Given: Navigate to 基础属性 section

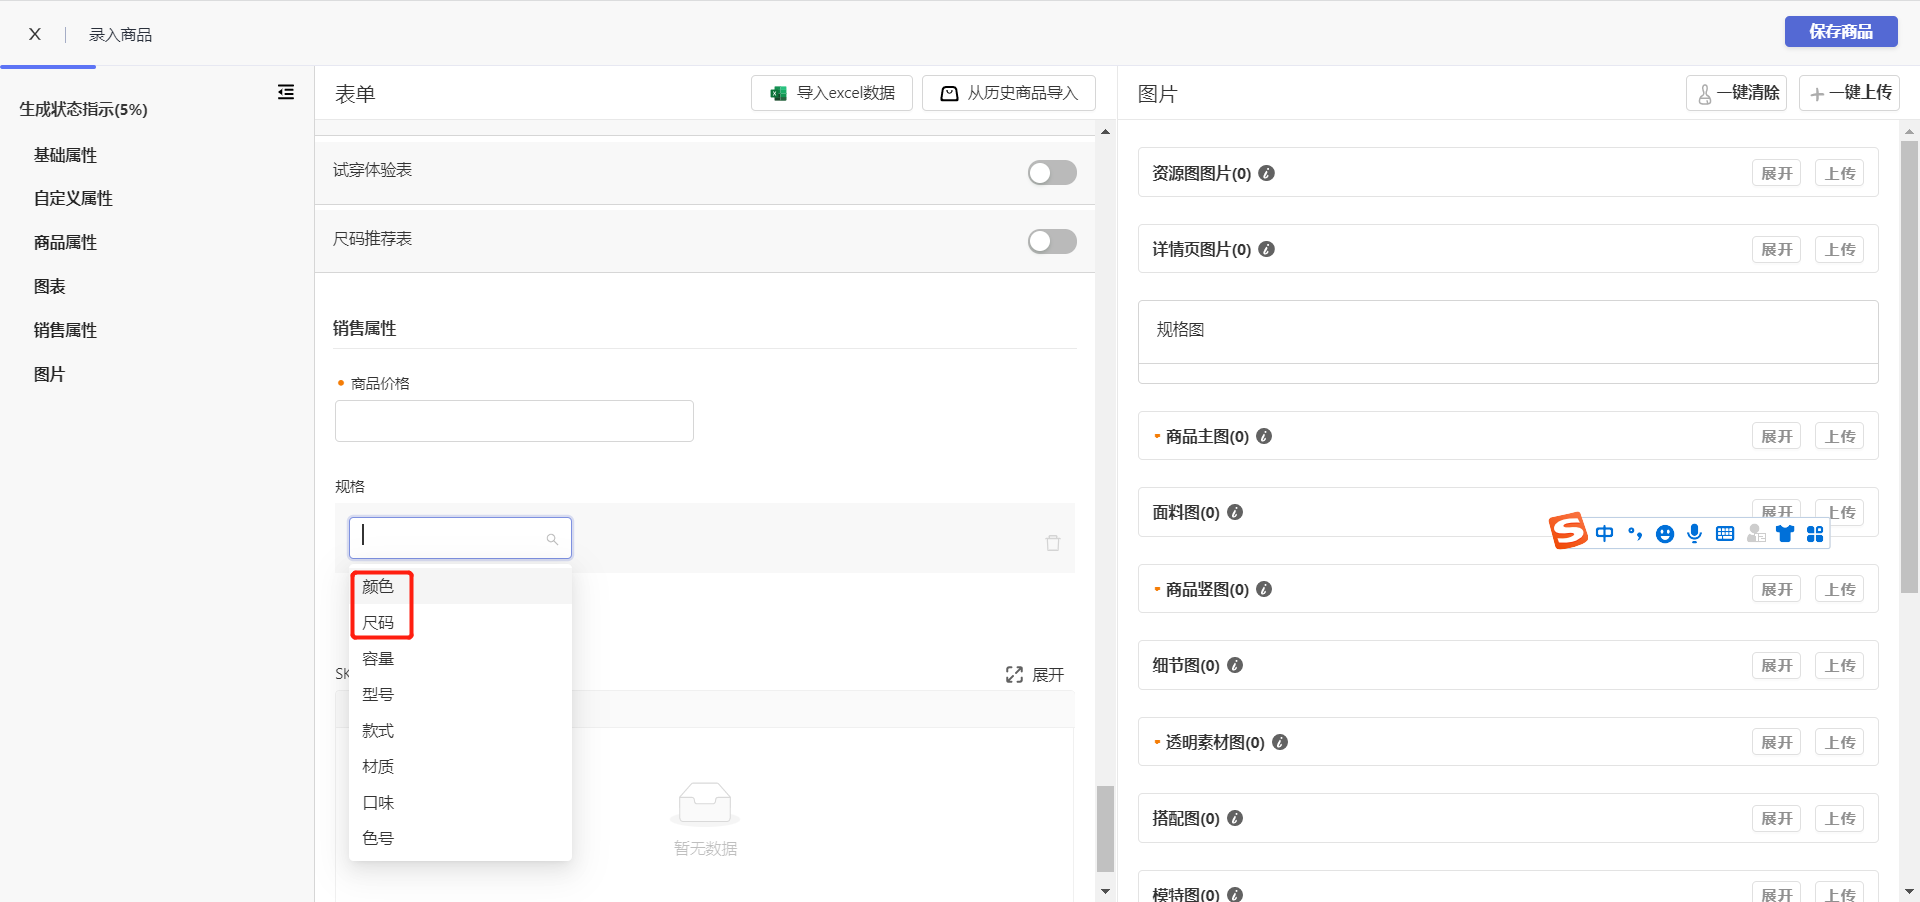Looking at the screenshot, I should 65,155.
